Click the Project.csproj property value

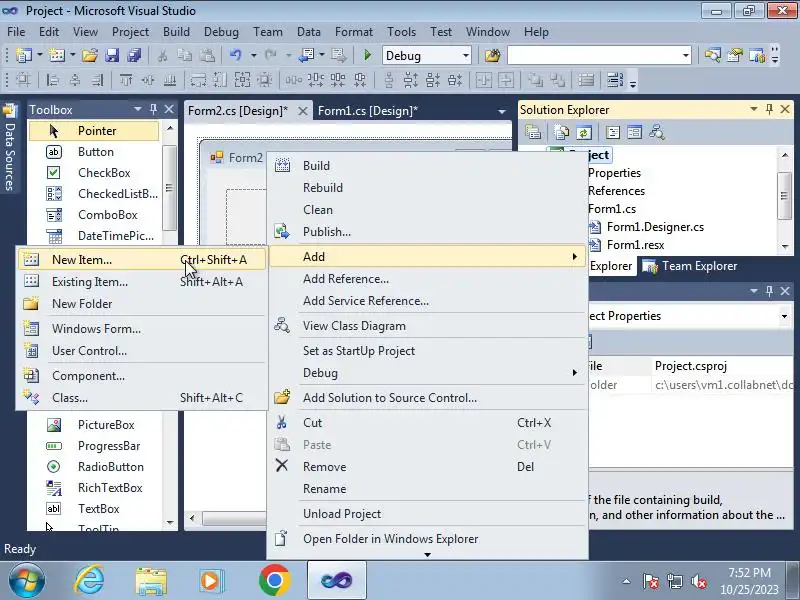pyautogui.click(x=722, y=366)
